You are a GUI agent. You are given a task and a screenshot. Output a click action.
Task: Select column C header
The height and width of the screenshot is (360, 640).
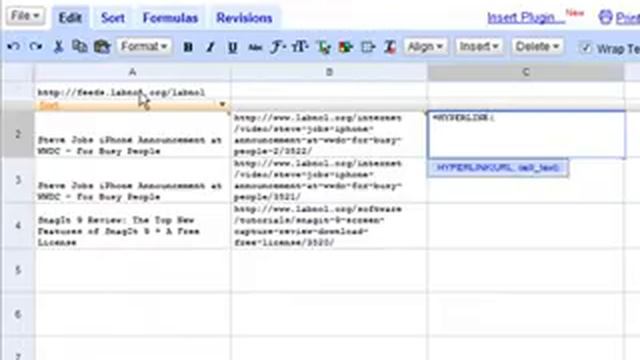(526, 72)
